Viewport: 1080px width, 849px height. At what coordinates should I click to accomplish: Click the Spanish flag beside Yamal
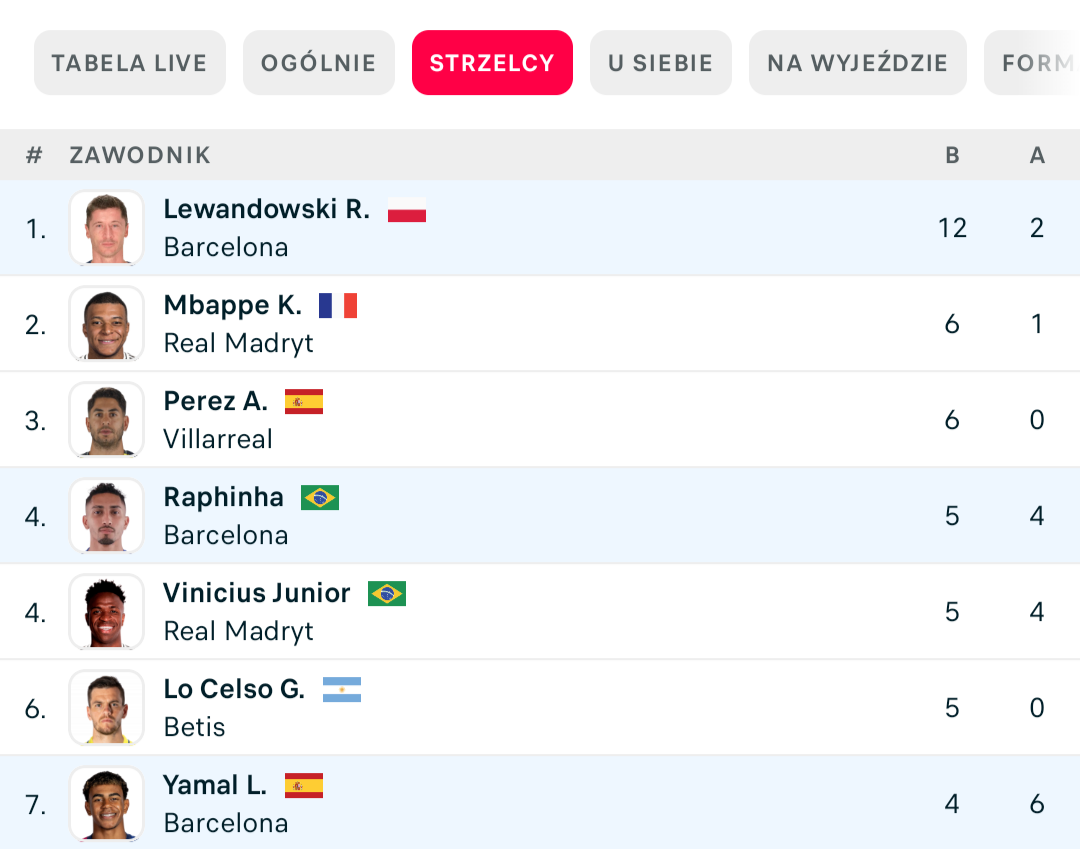304,786
